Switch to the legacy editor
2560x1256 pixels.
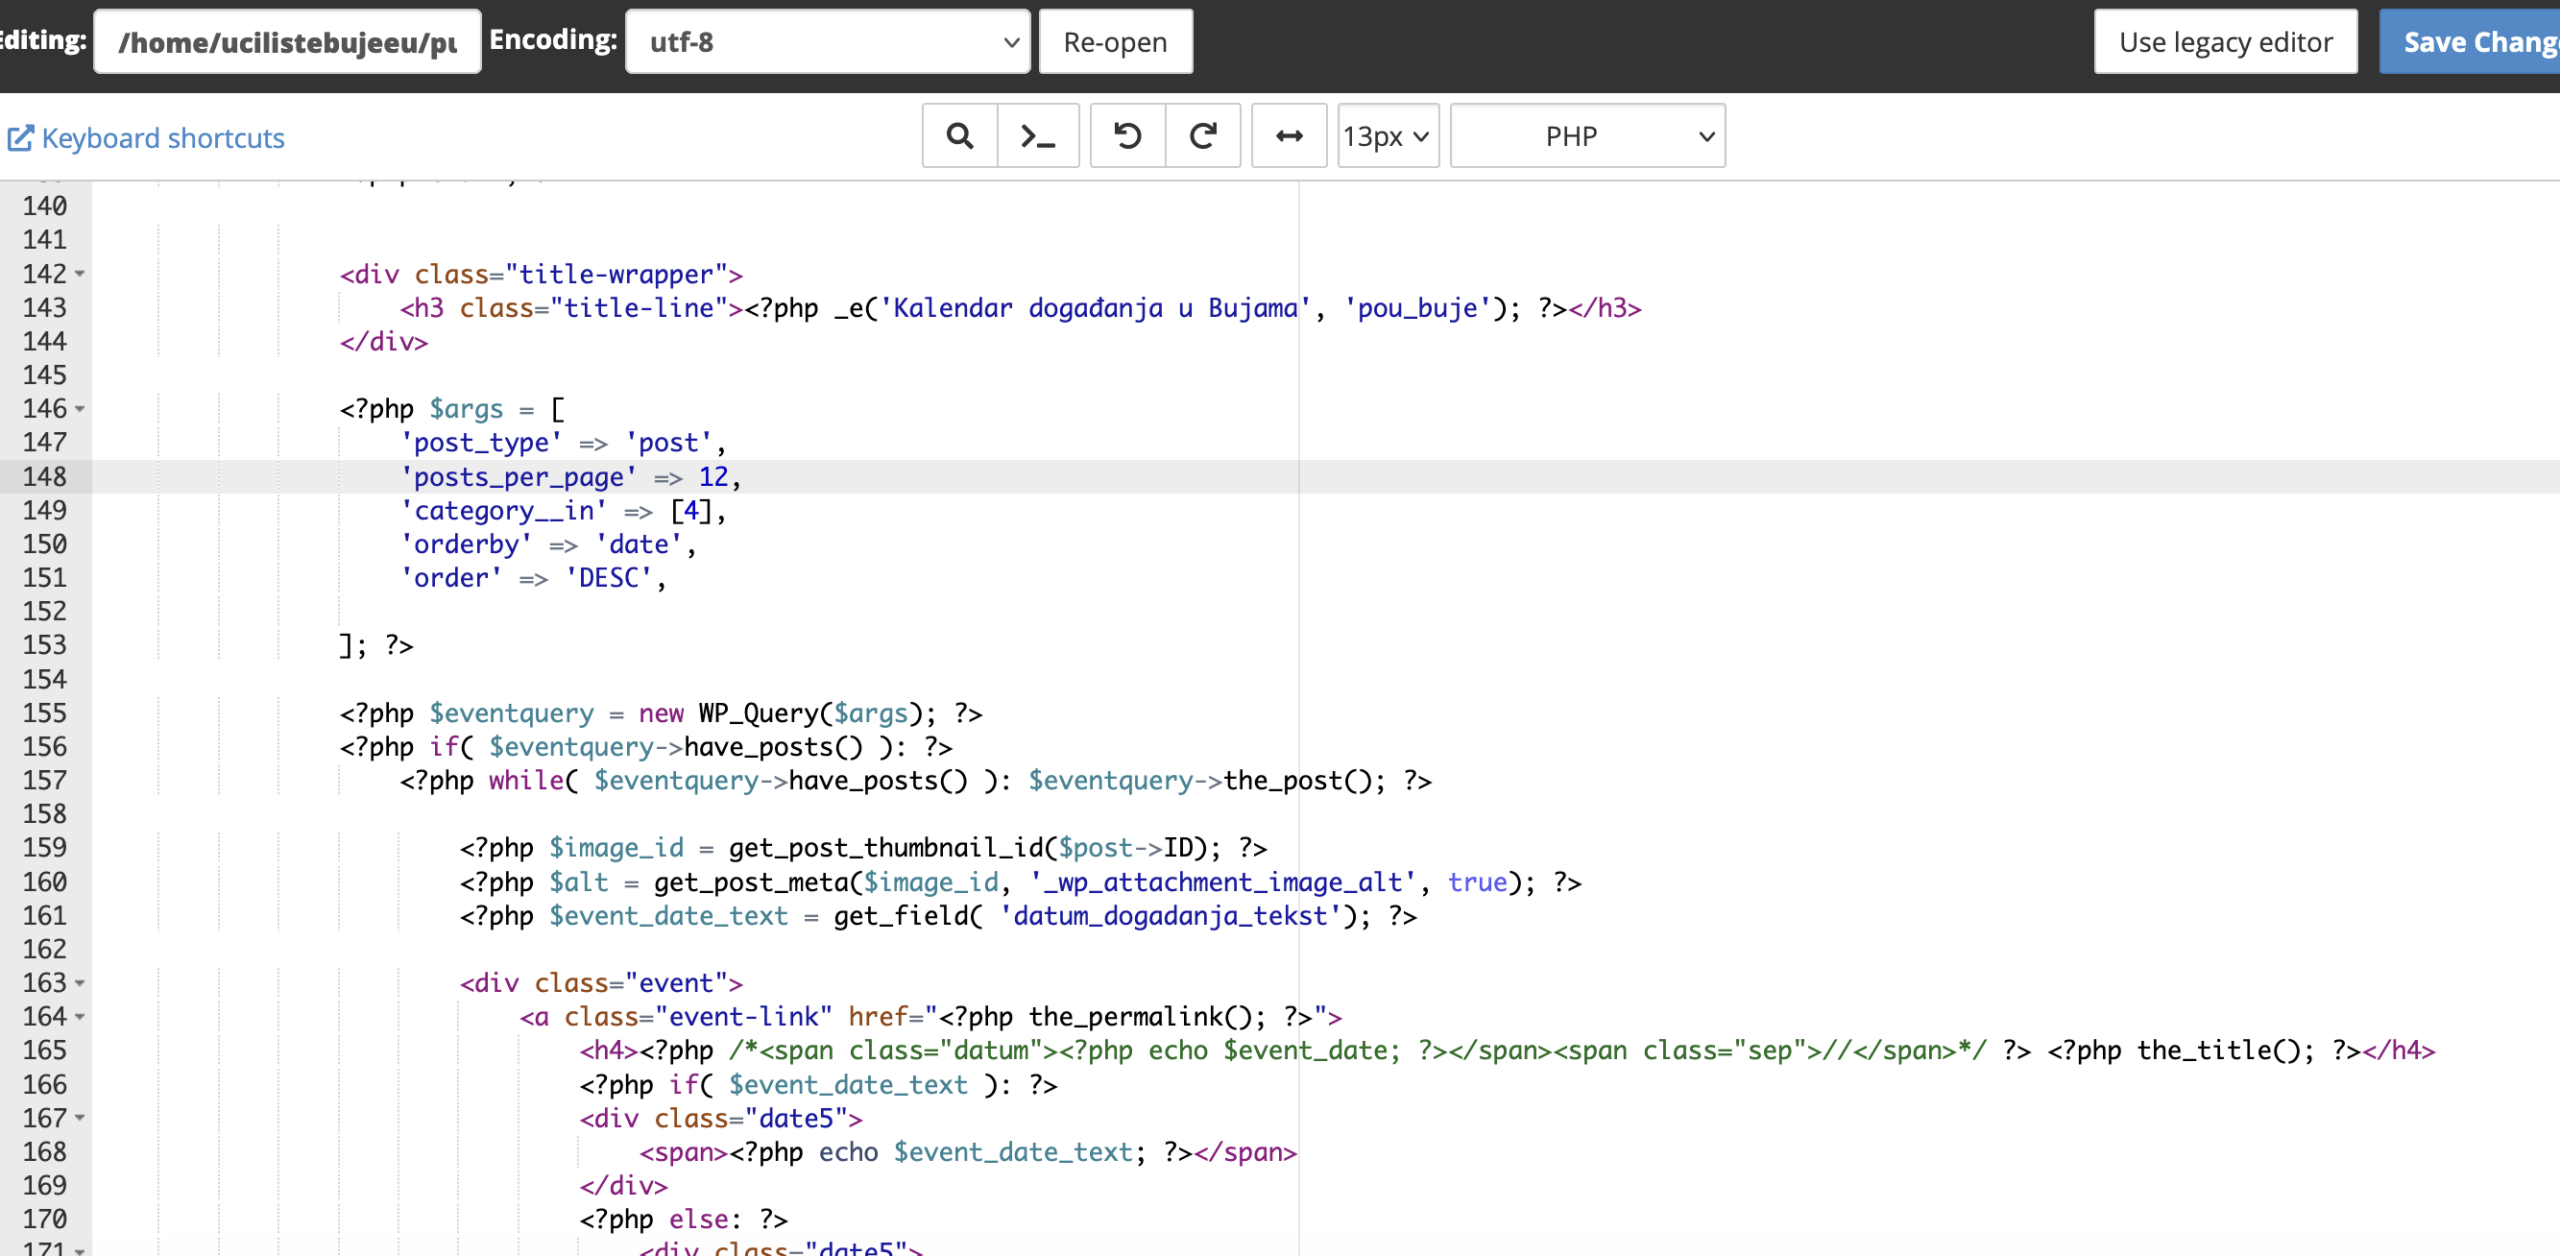pyautogui.click(x=2225, y=42)
